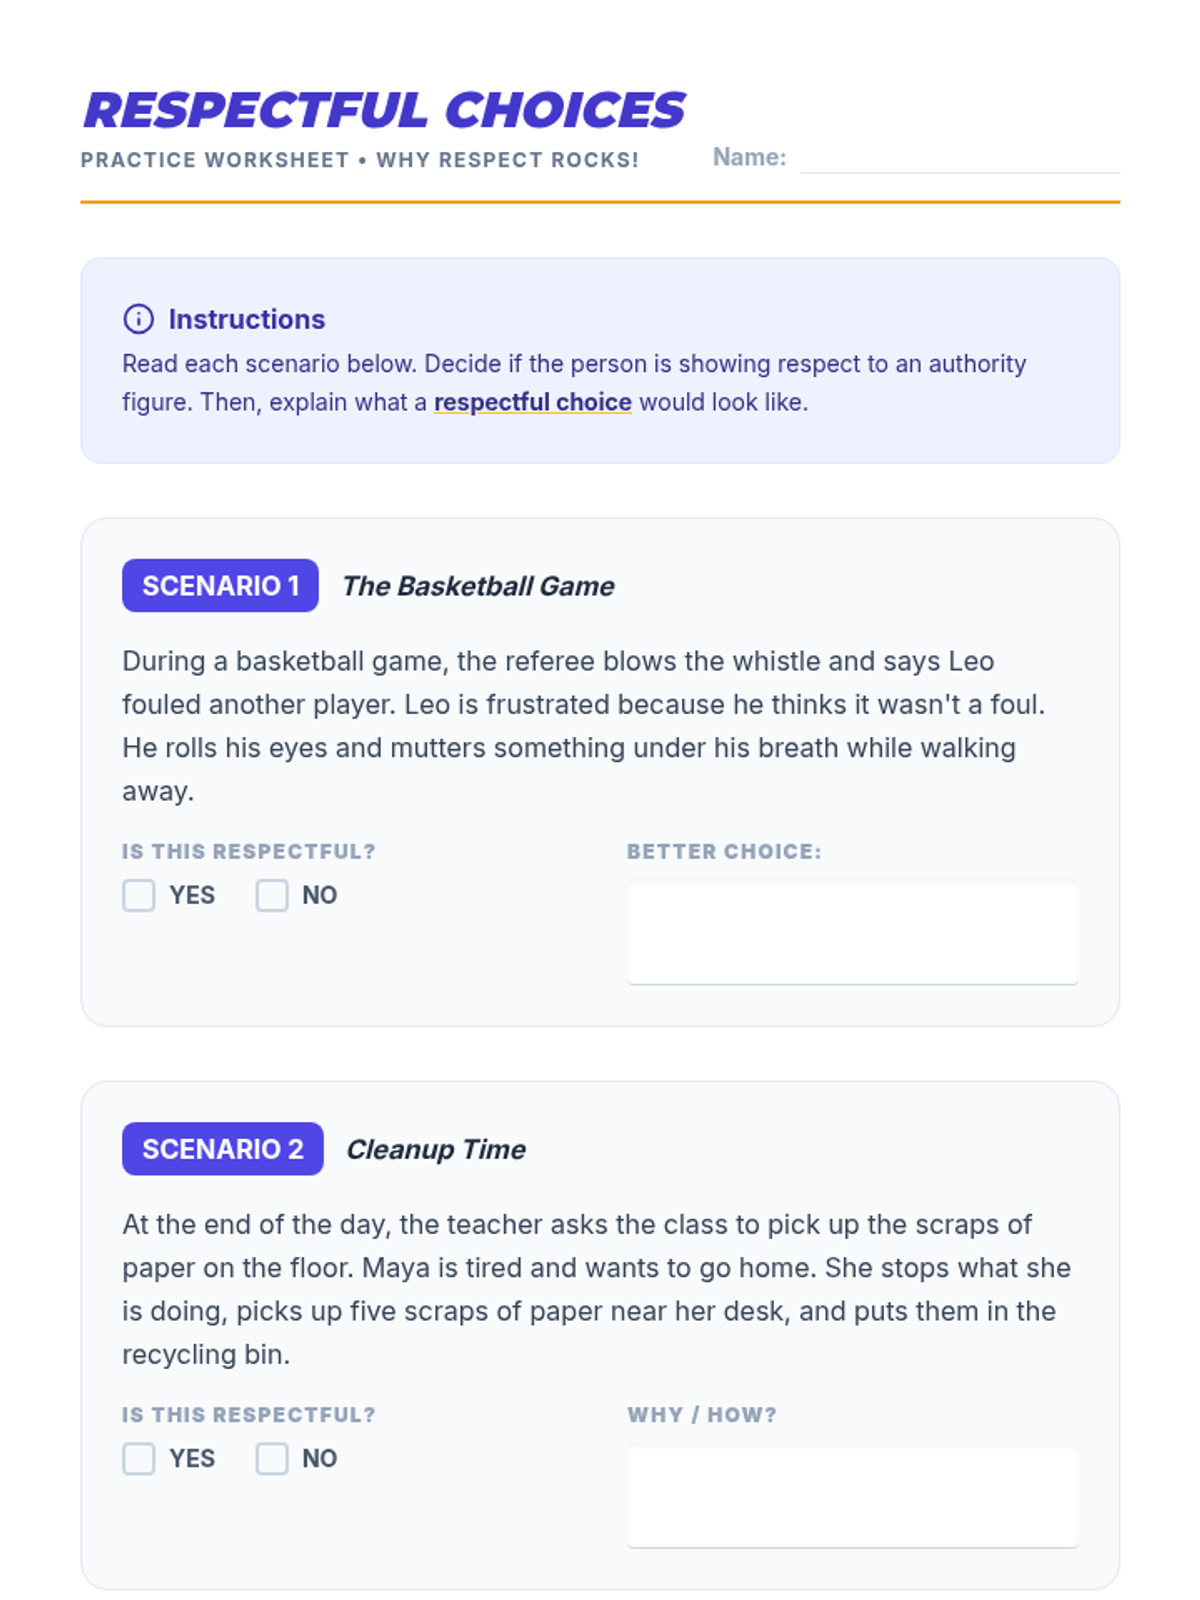Open the 'respectful choice' underlined link
The image size is (1200, 1600).
click(x=532, y=402)
